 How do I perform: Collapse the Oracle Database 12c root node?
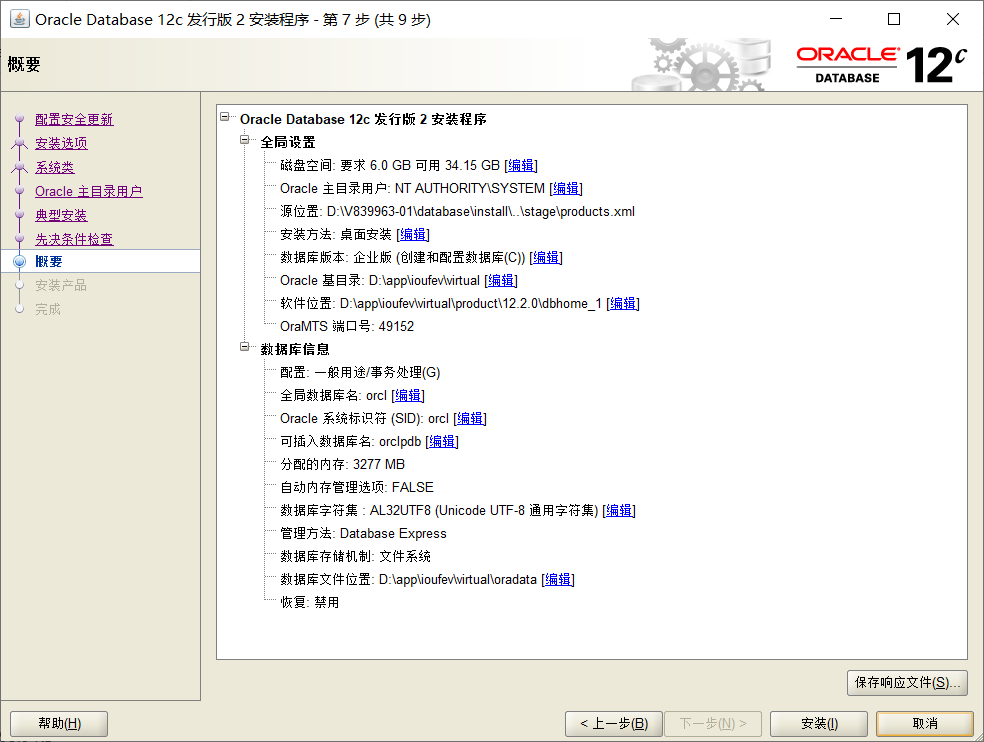[225, 117]
